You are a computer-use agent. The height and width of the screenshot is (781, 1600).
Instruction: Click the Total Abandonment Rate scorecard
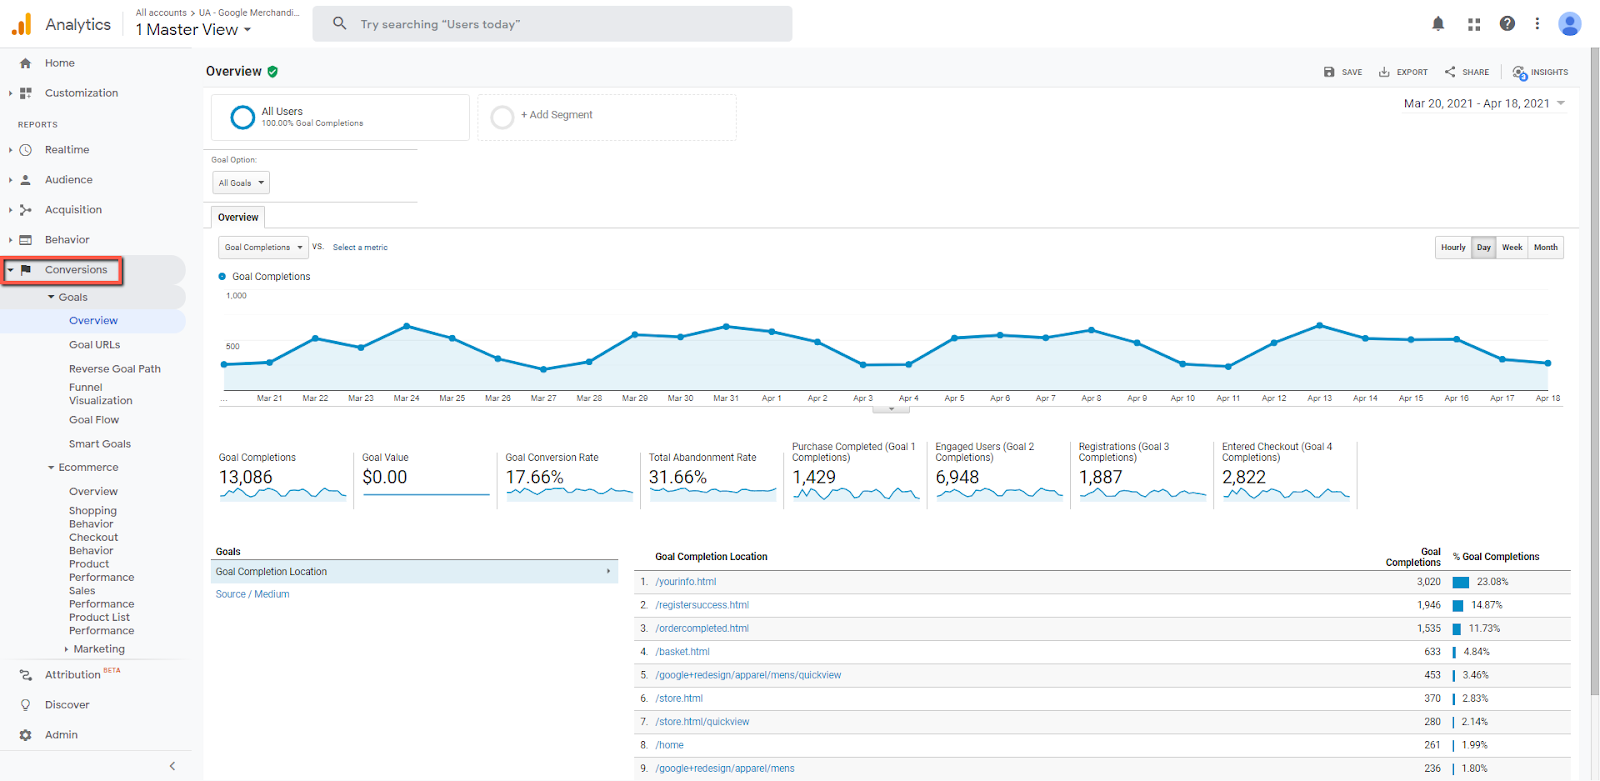click(712, 476)
